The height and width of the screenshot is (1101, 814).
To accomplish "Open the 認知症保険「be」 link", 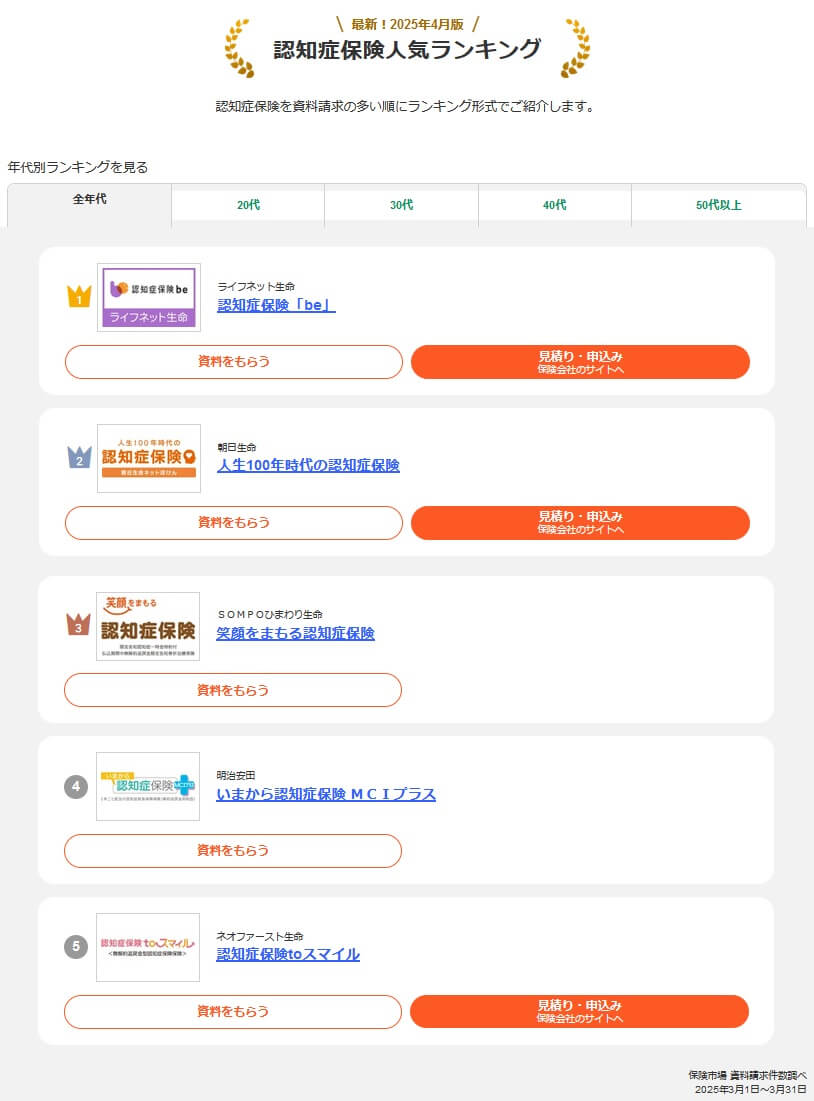I will click(276, 305).
